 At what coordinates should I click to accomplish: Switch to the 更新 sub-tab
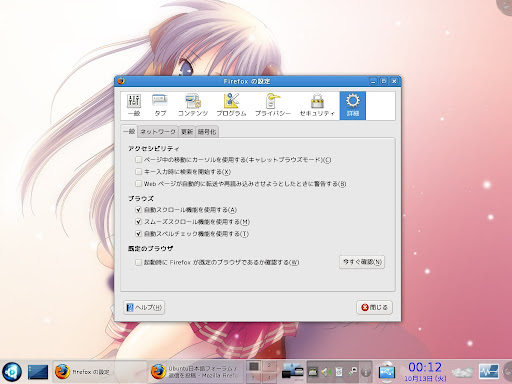click(187, 132)
